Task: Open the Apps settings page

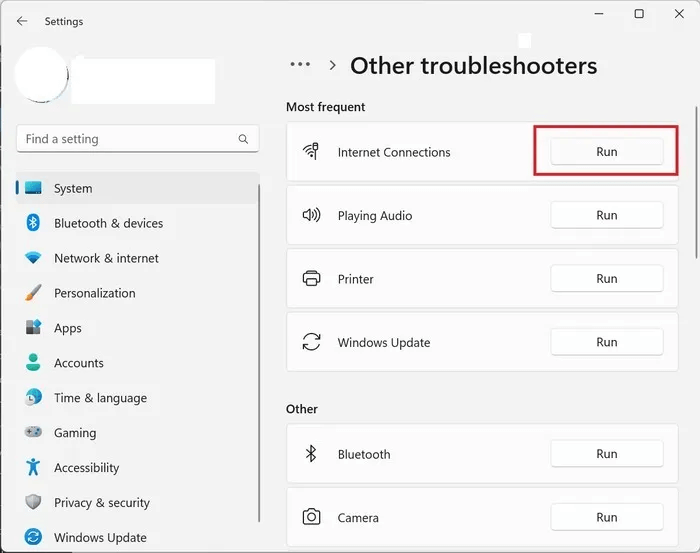Action: point(138,328)
